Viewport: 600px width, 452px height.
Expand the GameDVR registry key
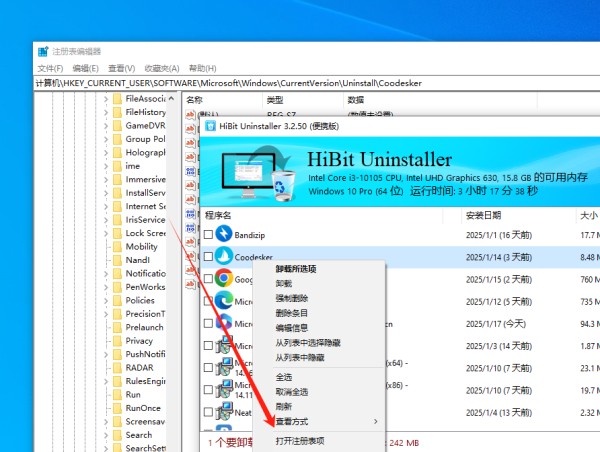click(x=106, y=126)
